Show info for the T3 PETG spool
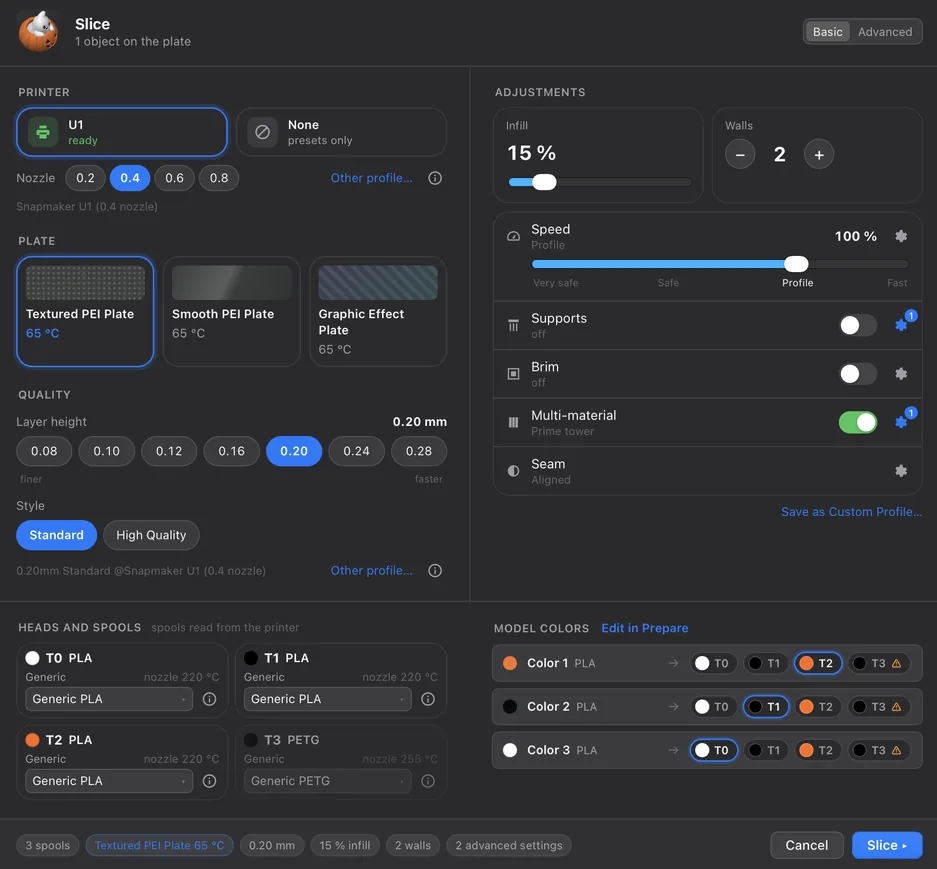 pos(428,781)
